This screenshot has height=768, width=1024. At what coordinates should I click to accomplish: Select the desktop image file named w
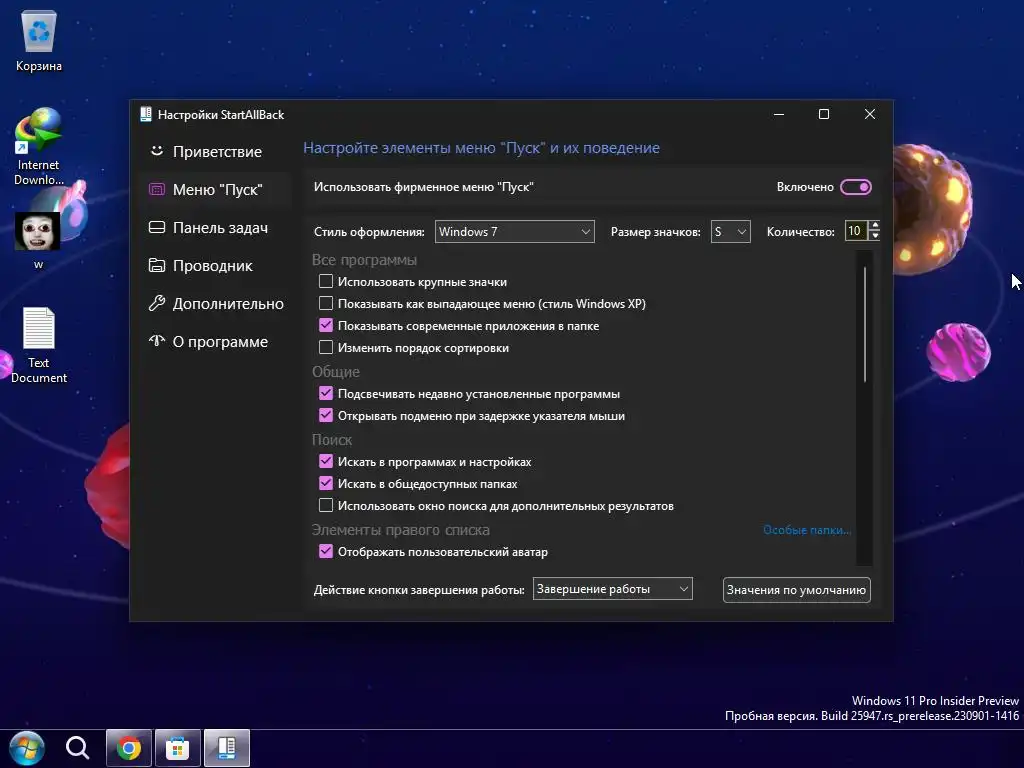pyautogui.click(x=38, y=240)
